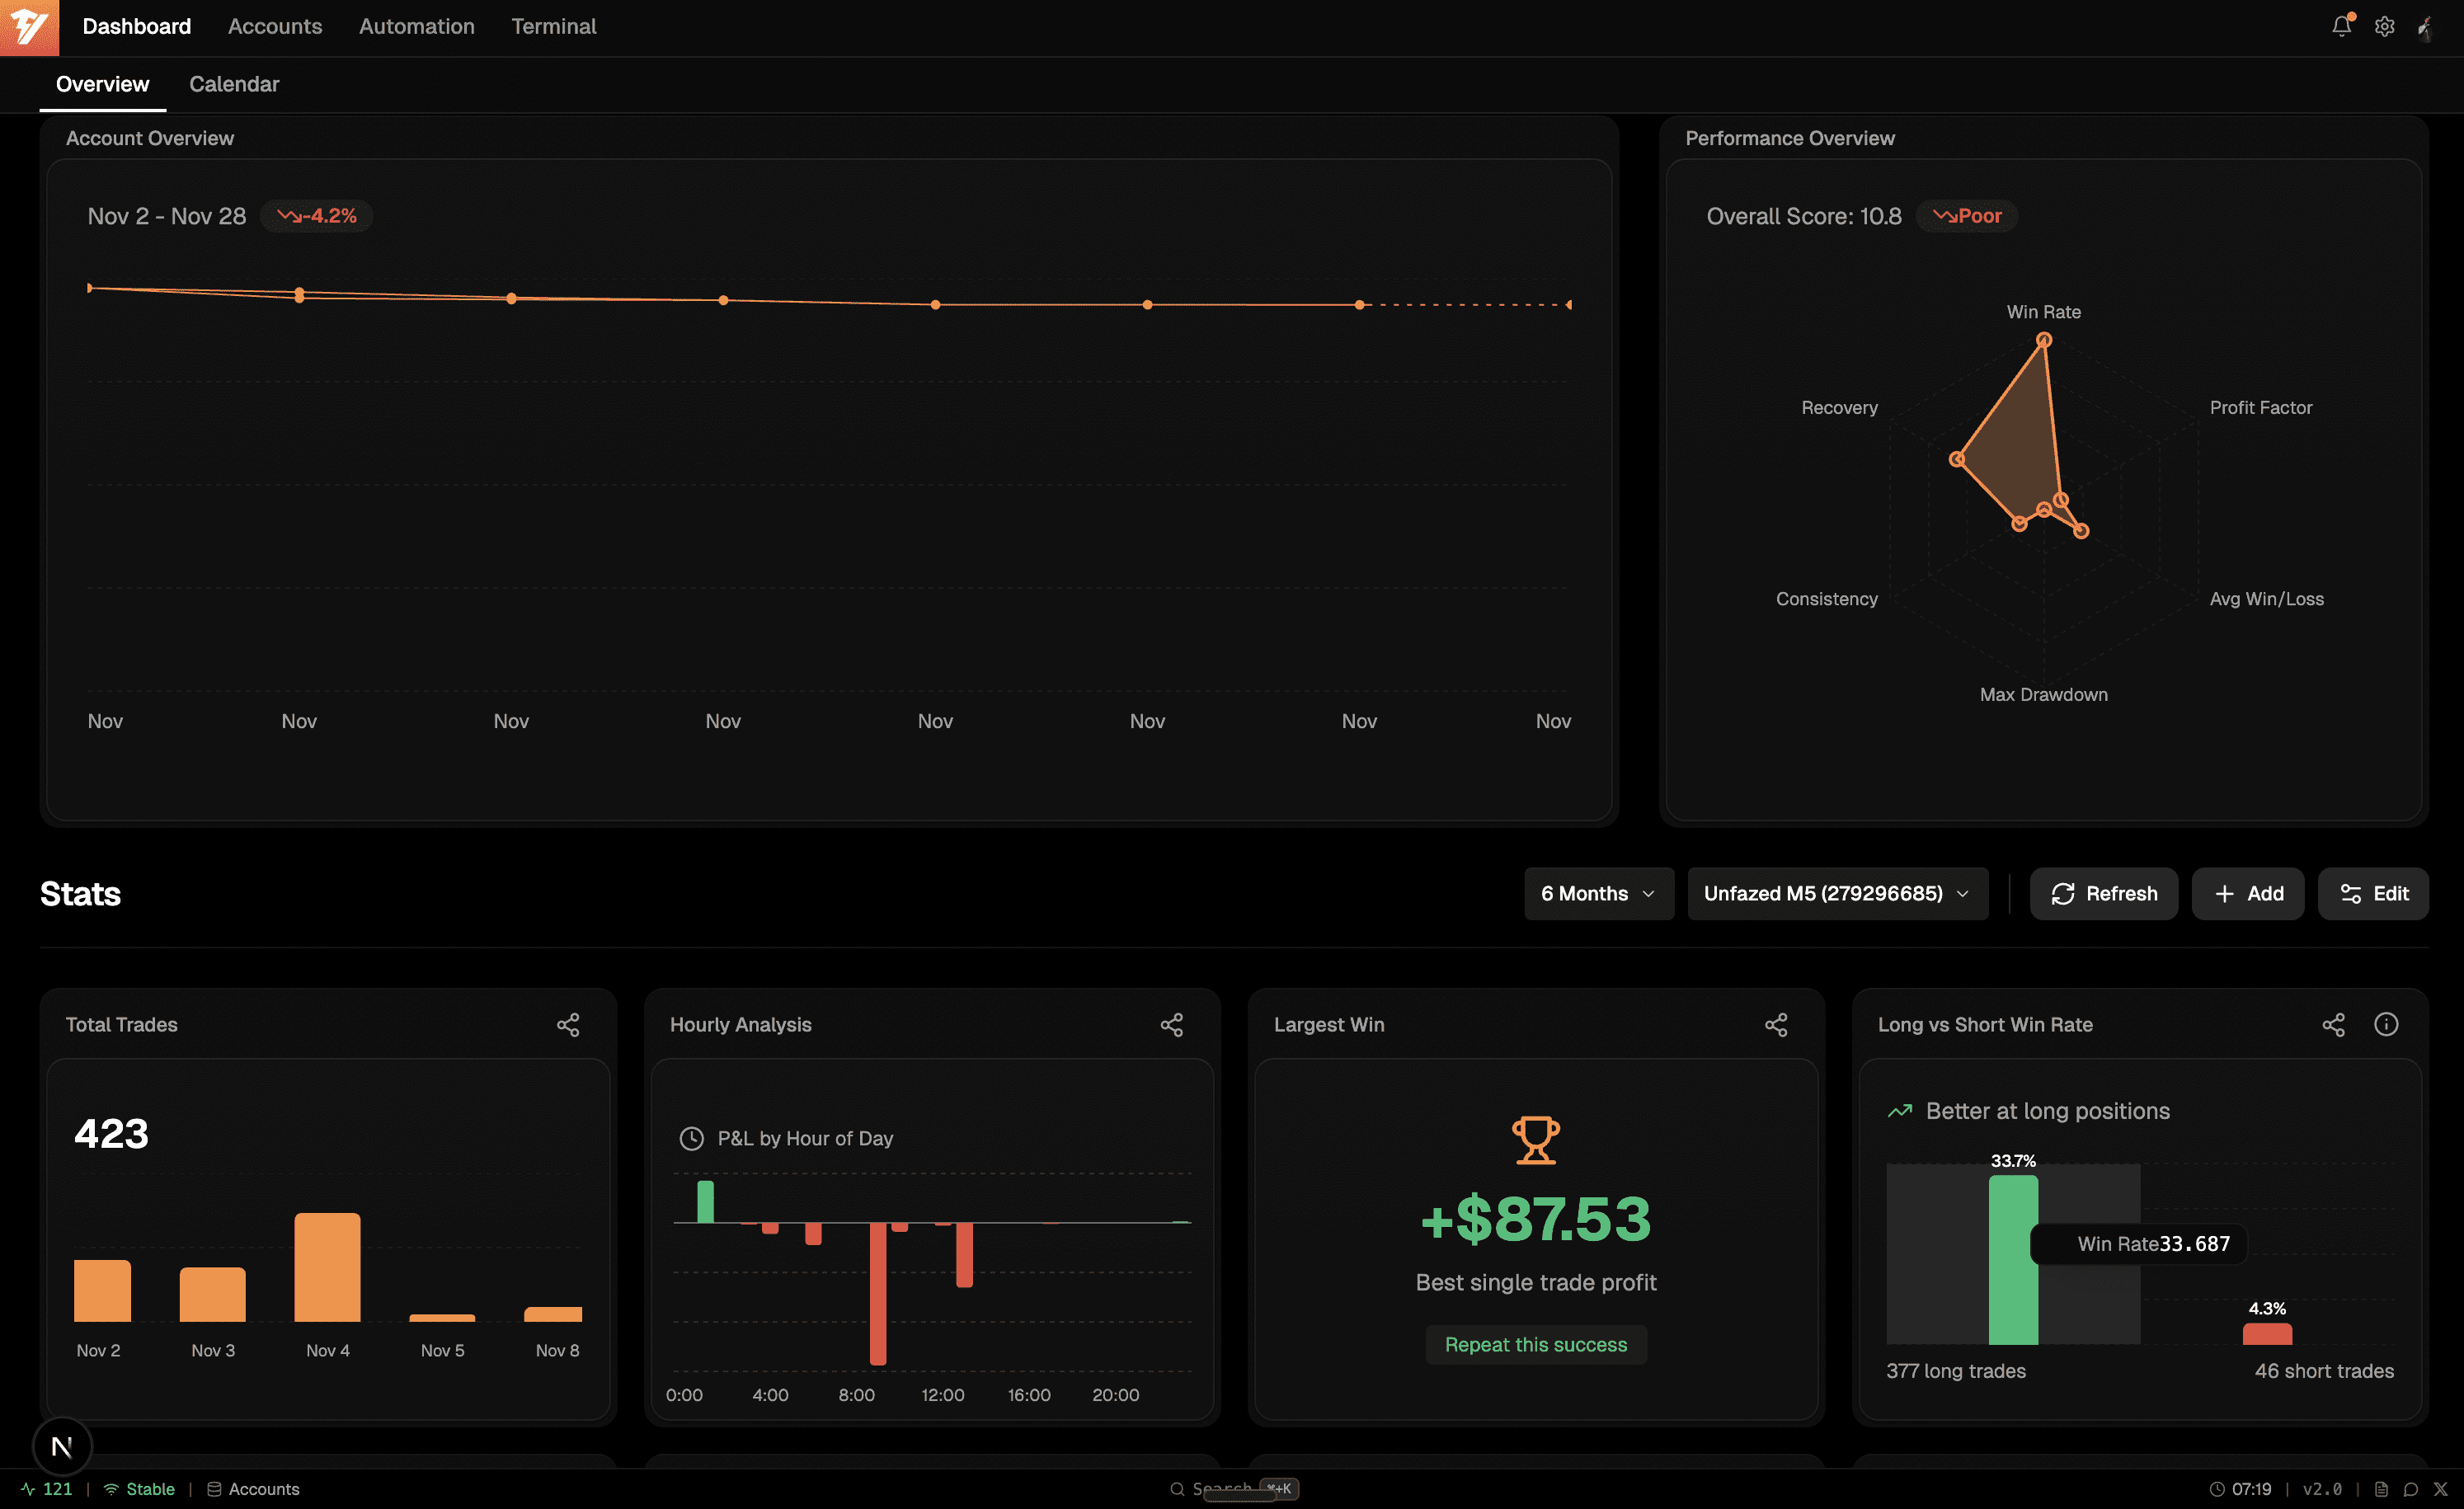The height and width of the screenshot is (1509, 2464).
Task: Open the documentation icon in status bar
Action: (2381, 1489)
